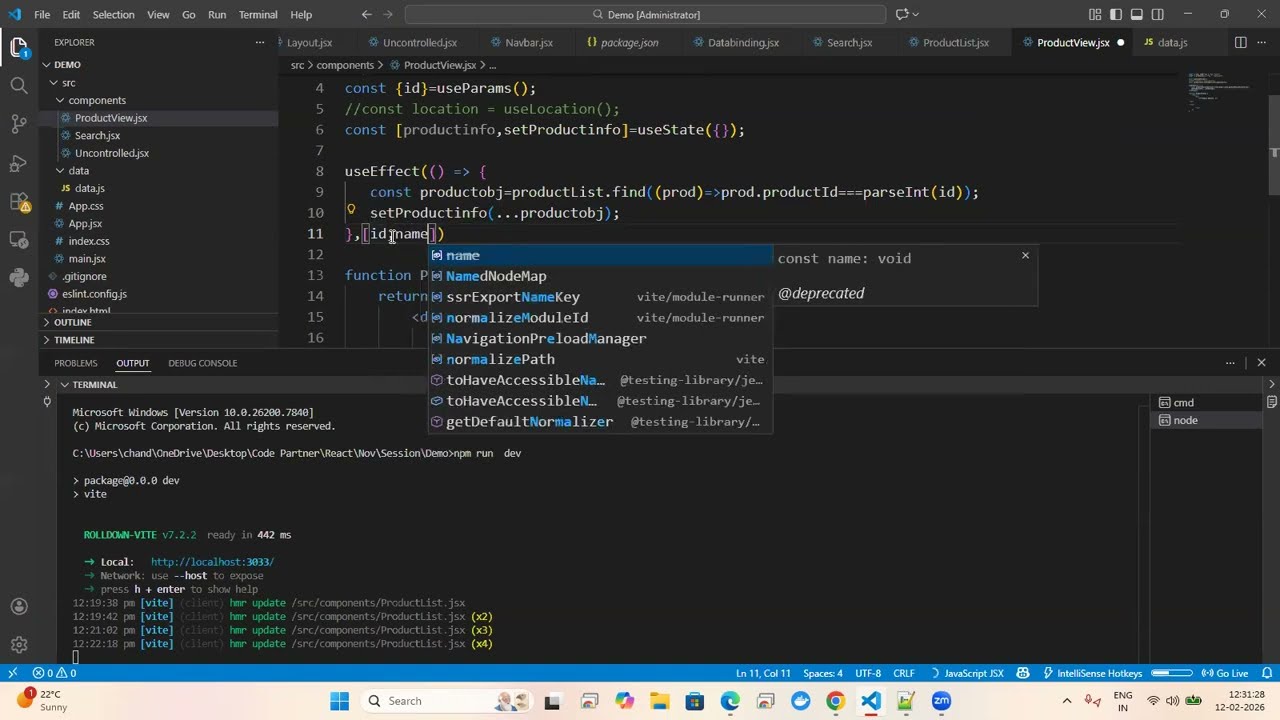Open the Source Control view
Viewport: 1280px width, 720px height.
tap(19, 124)
